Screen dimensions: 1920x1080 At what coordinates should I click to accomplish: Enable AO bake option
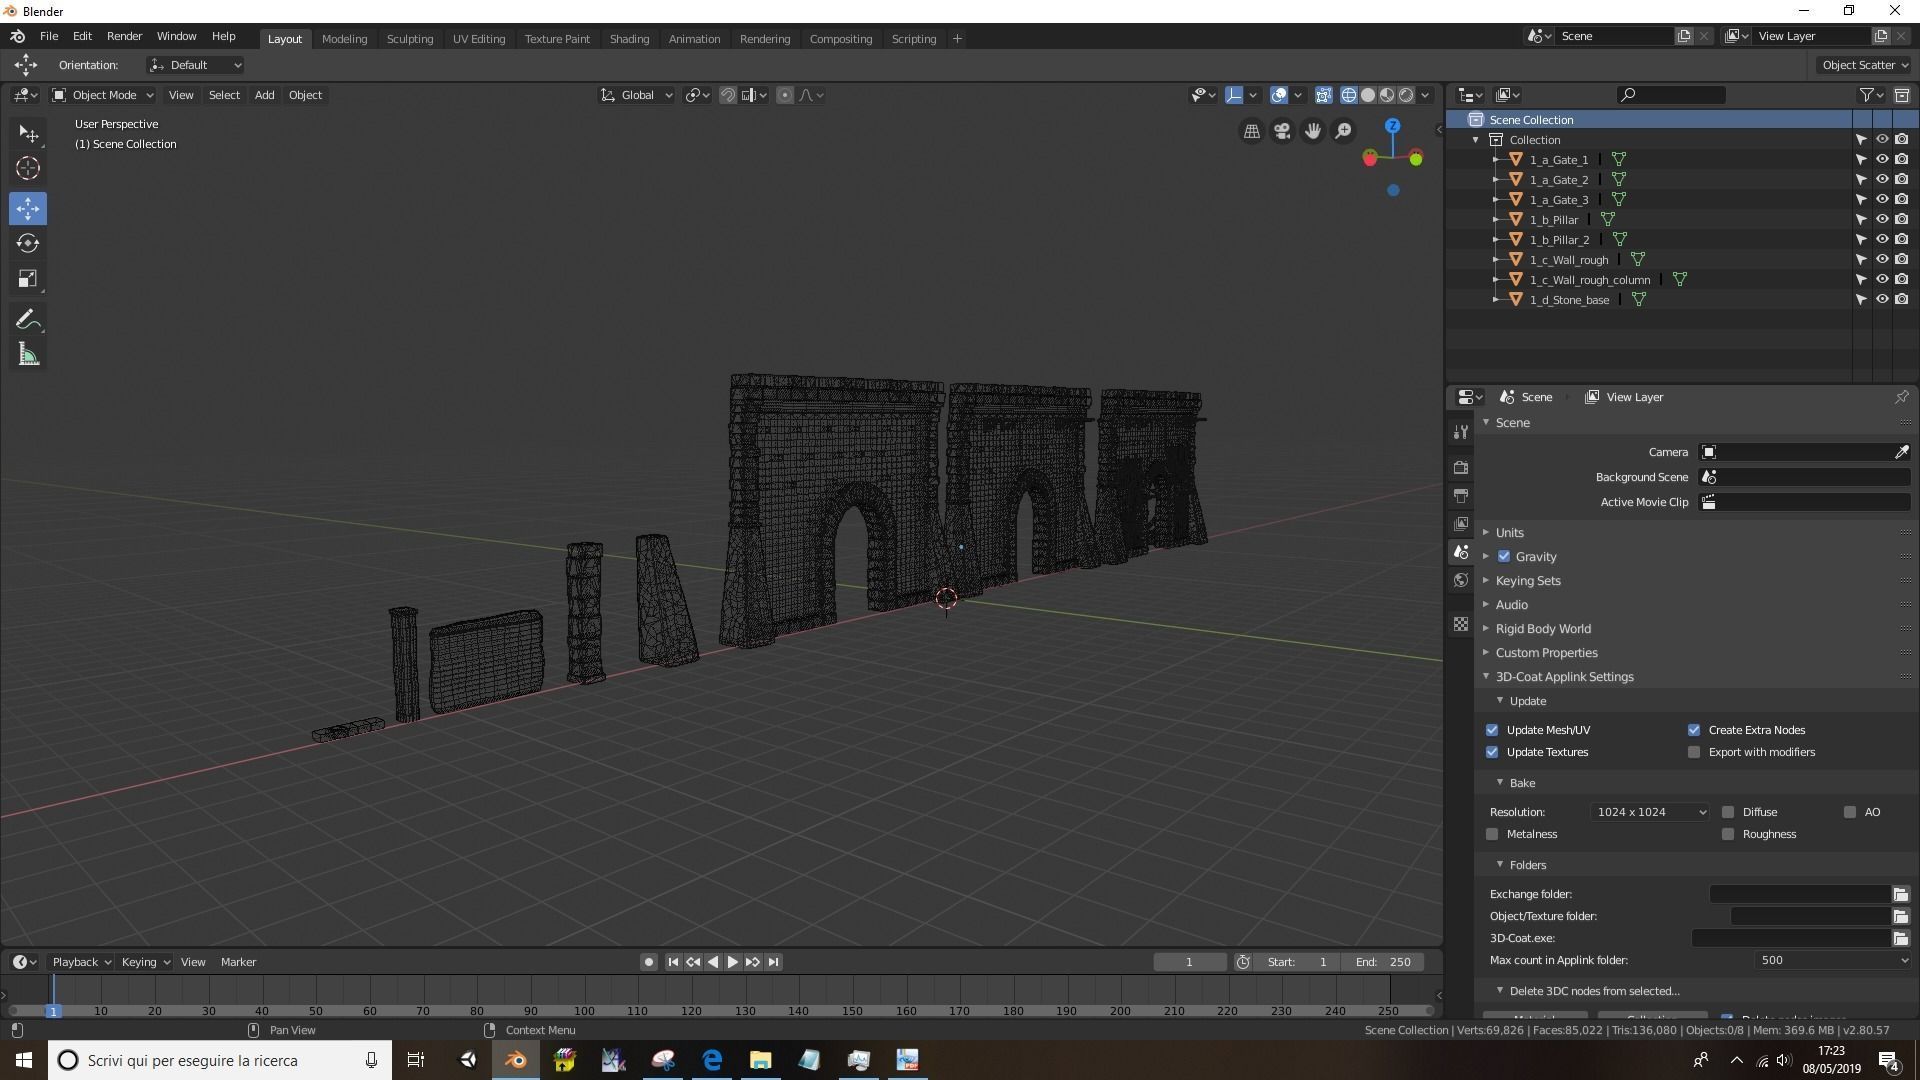[1850, 812]
